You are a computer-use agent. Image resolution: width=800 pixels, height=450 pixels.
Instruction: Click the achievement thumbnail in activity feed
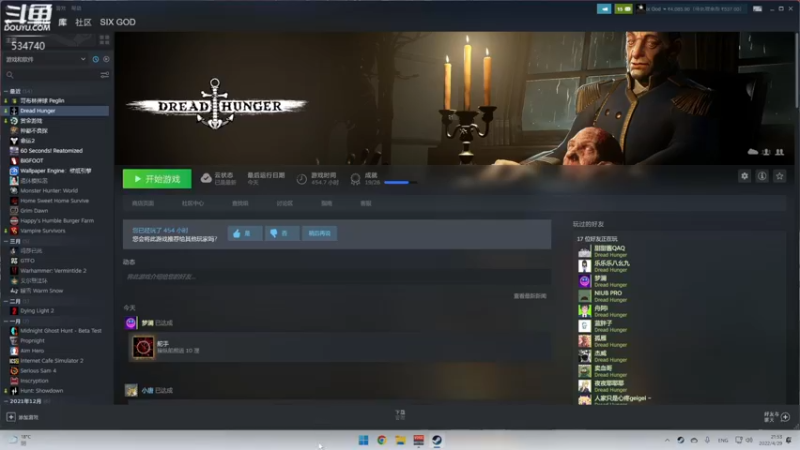point(143,347)
